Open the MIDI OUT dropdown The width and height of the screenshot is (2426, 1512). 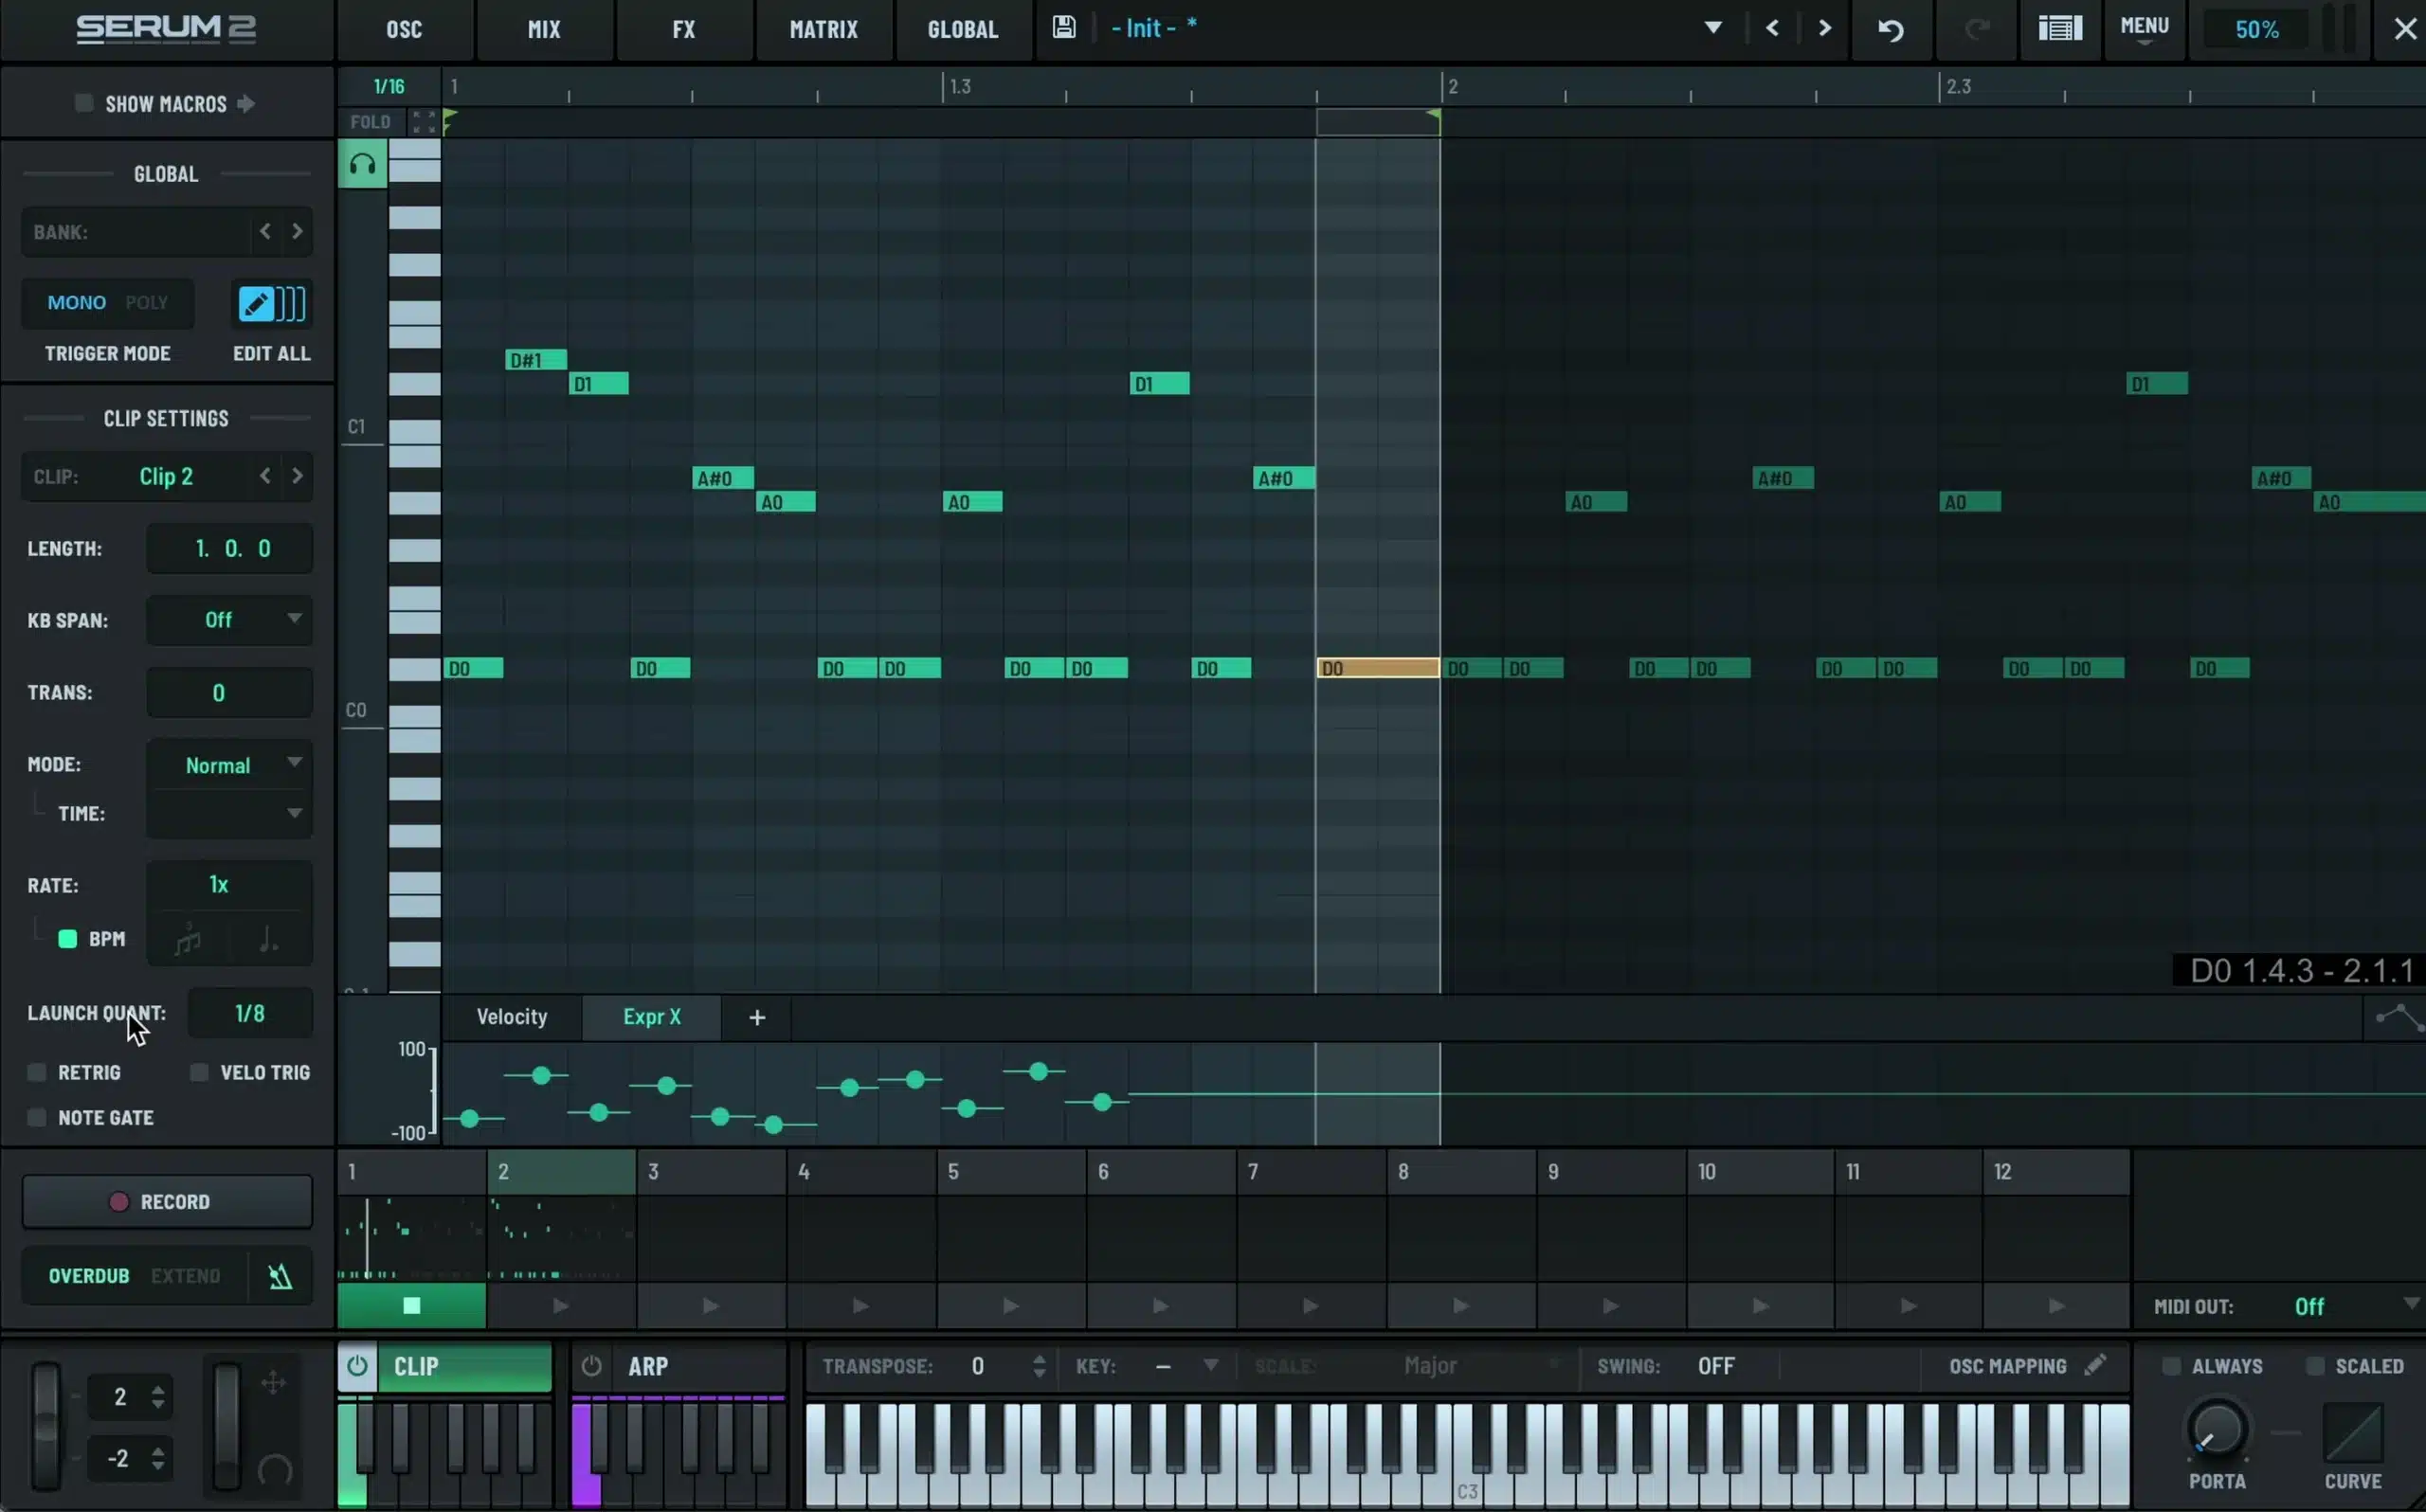pos(2355,1306)
